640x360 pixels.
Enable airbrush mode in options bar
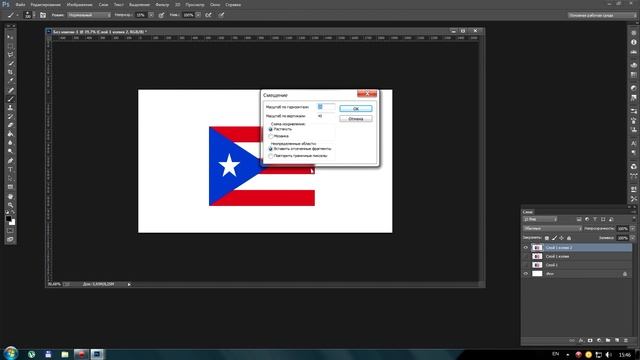[x=208, y=15]
